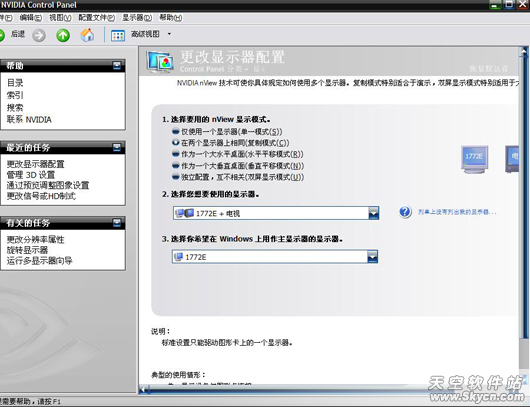Maximize the NVIDIA Control Panel window

tap(508, 4)
